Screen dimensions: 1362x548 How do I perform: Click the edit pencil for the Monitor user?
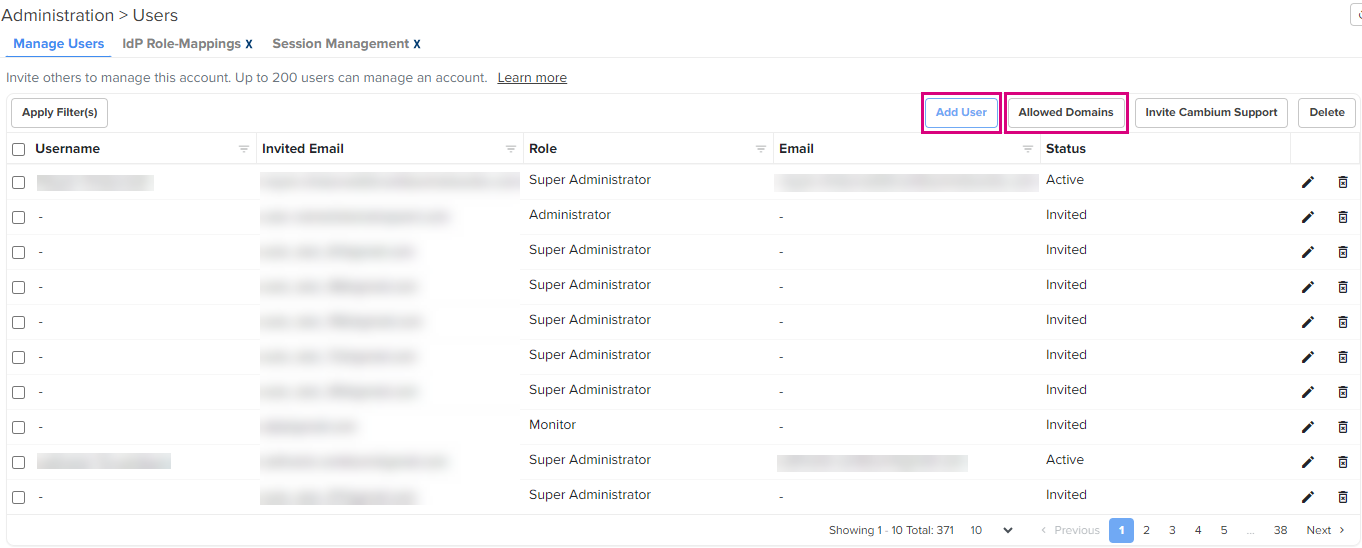[1307, 427]
